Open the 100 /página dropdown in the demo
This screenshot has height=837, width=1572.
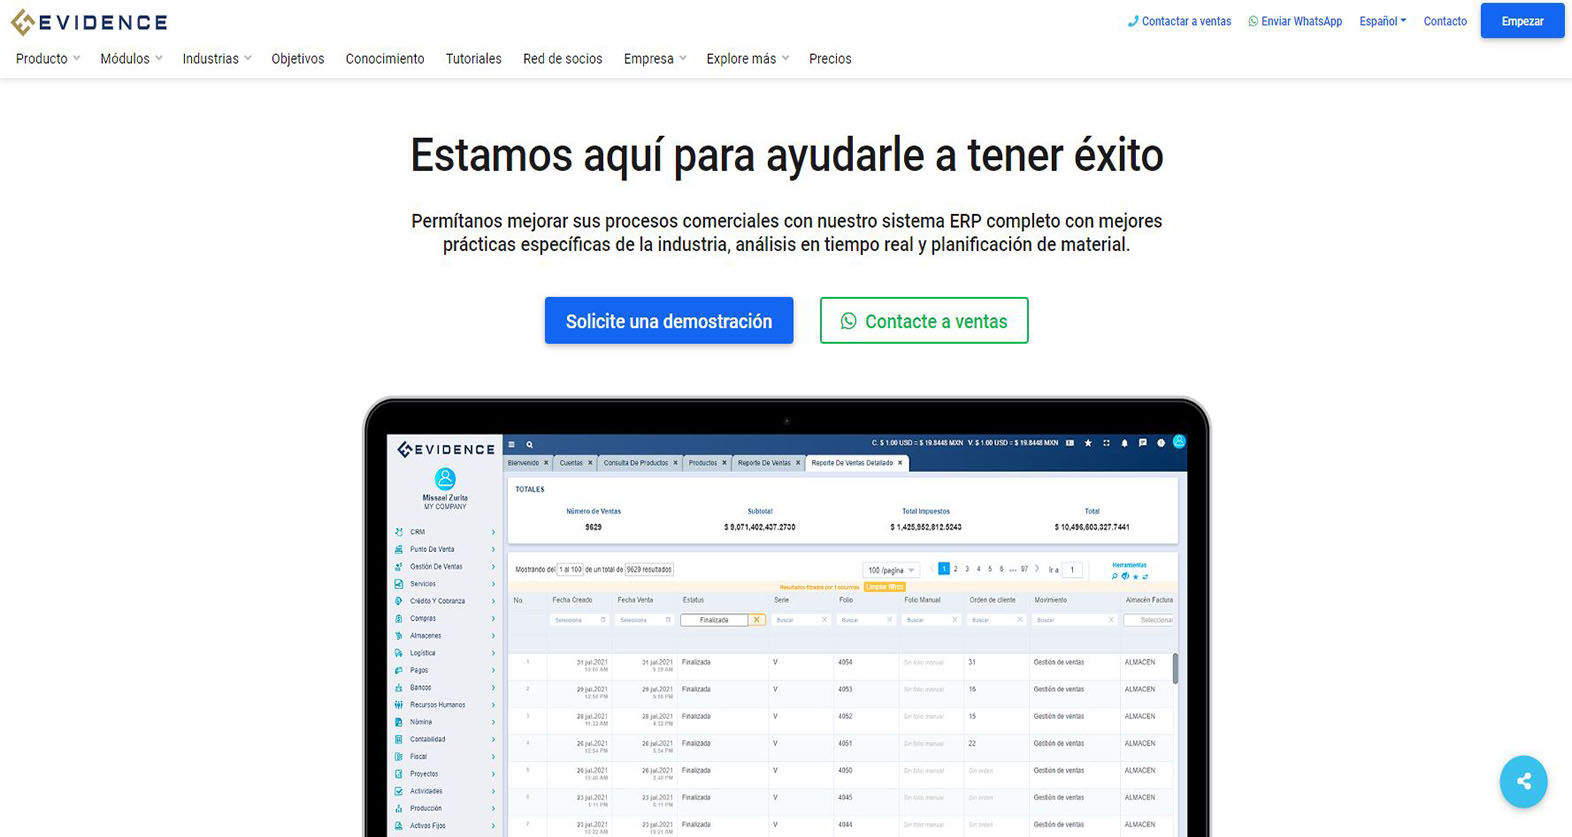tap(891, 570)
